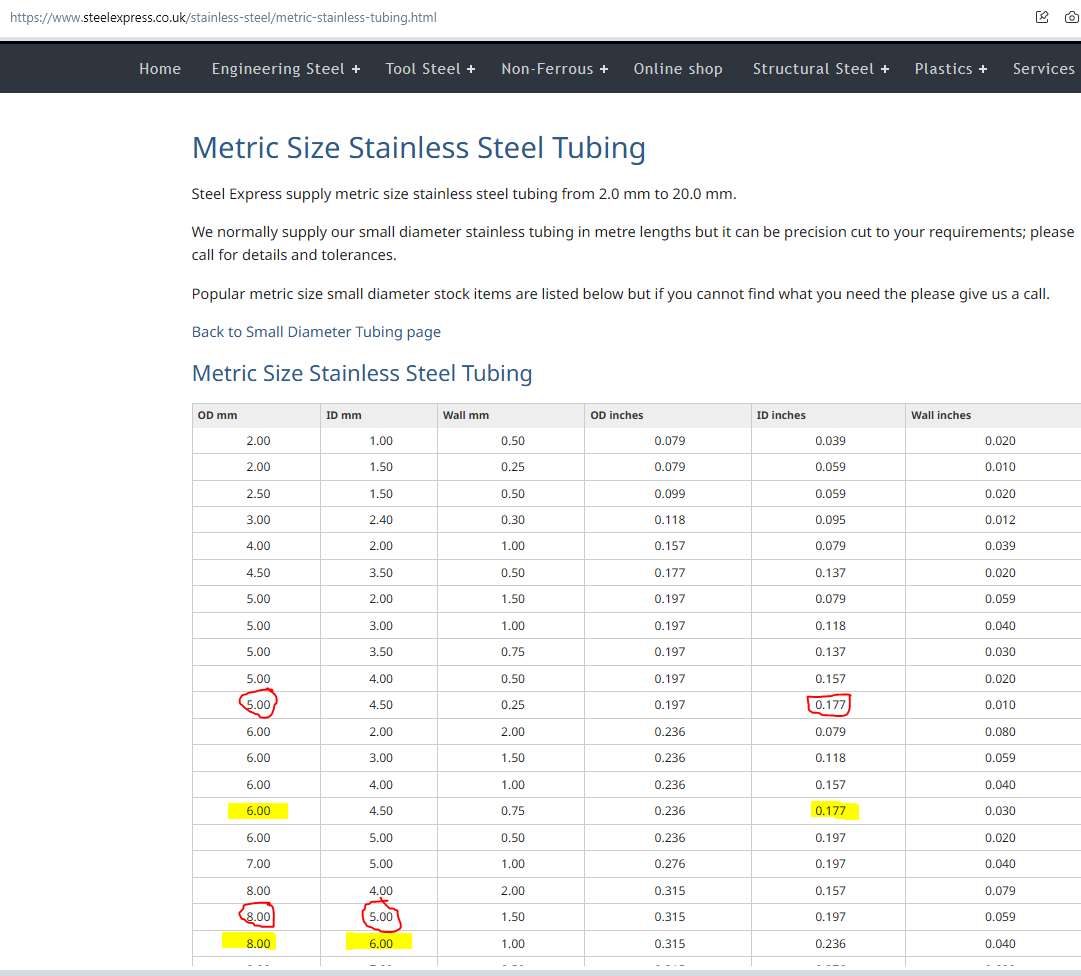Image resolution: width=1081 pixels, height=976 pixels.
Task: Select the 2.50 value in the OD mm column
Action: [x=259, y=494]
